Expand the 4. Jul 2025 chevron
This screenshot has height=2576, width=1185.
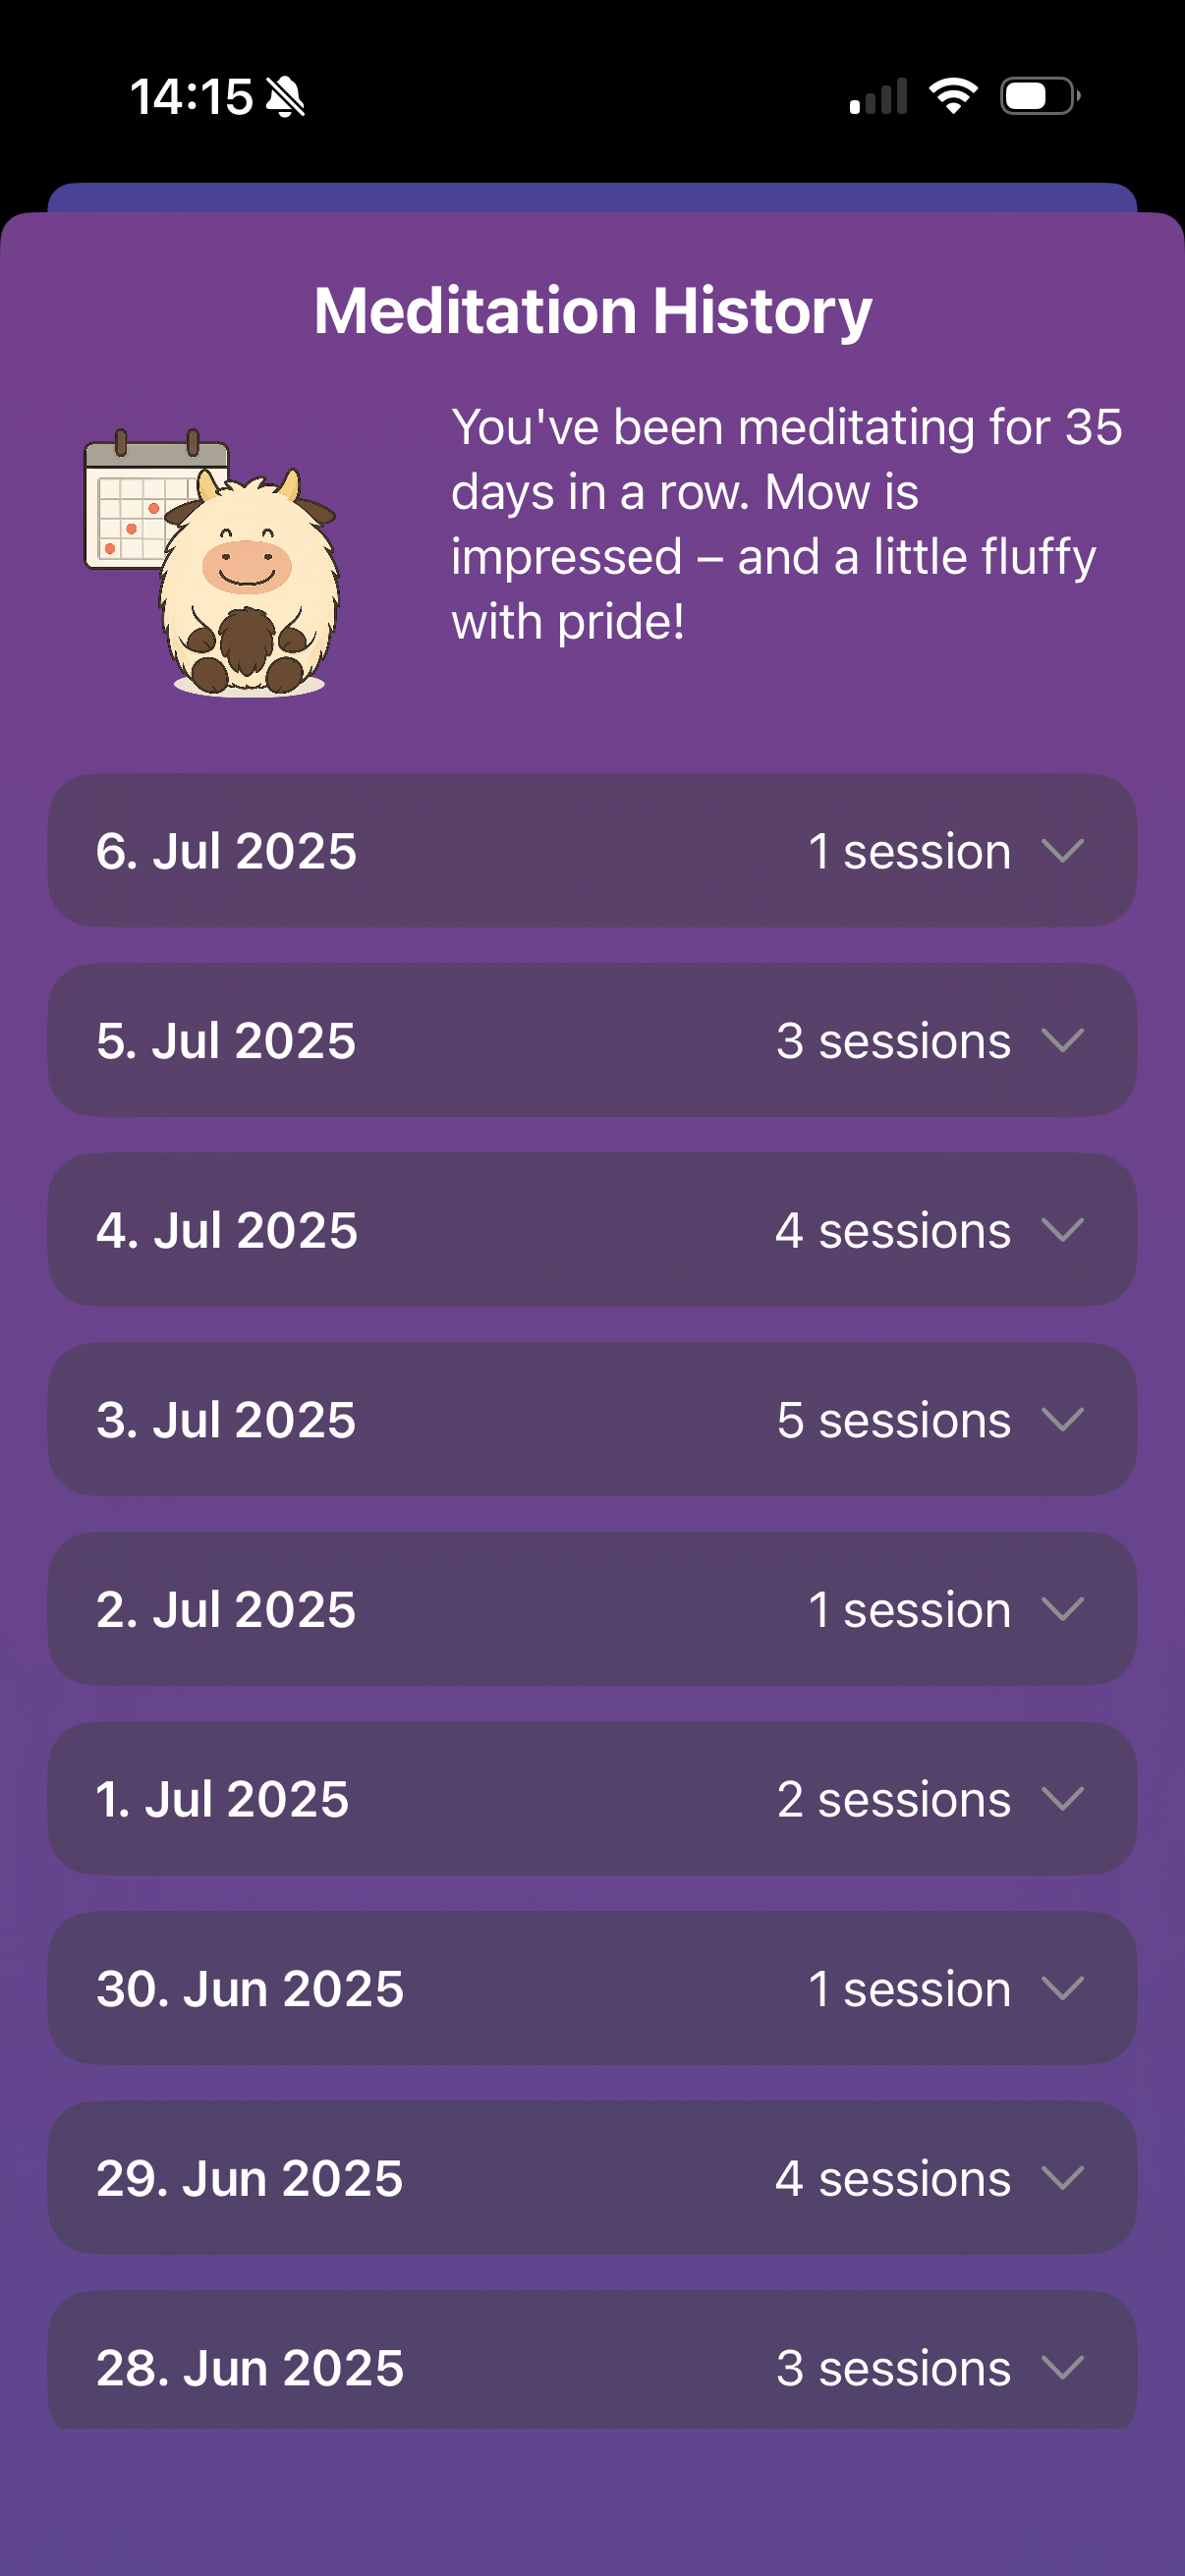1062,1230
